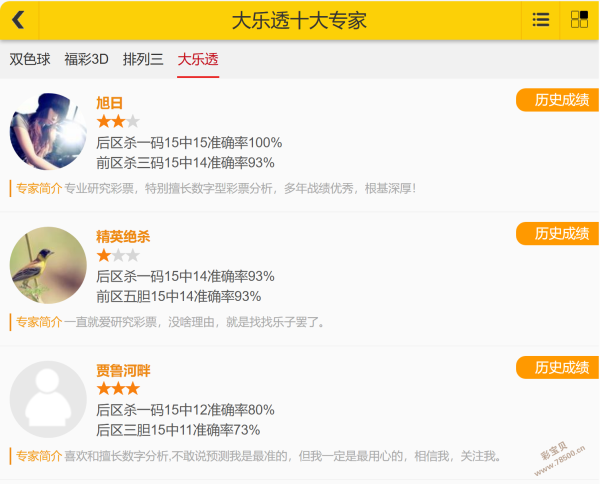Click 贾鲁河畔's three-star rating
Viewport: 600px width, 484px height.
click(118, 388)
